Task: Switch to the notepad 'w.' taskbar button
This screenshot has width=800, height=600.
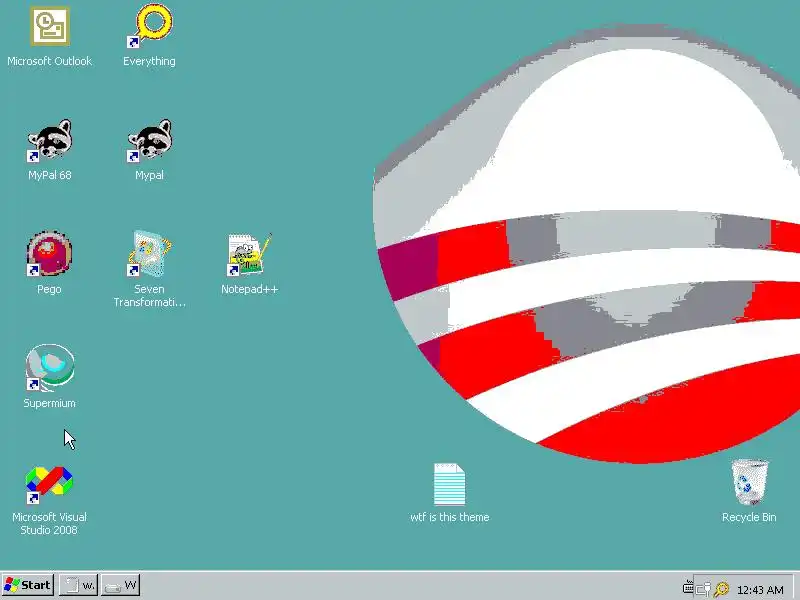Action: (78, 585)
